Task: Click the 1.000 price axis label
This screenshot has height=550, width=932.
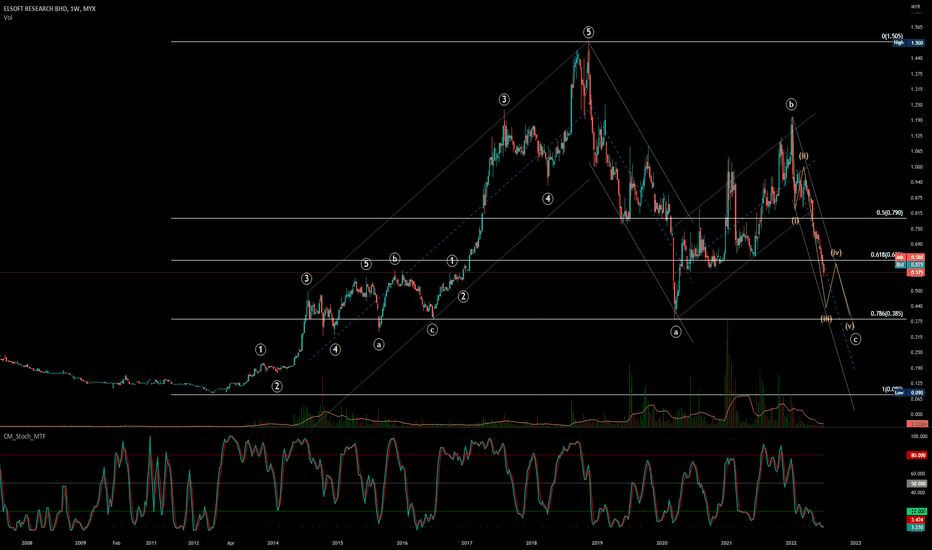Action: (x=917, y=167)
